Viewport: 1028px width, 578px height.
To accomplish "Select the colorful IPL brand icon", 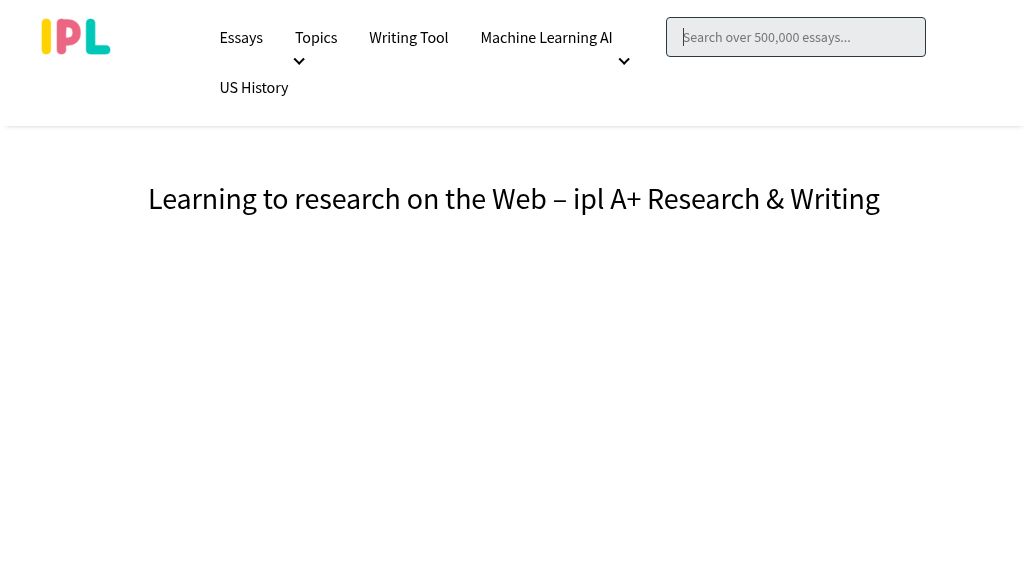I will [76, 36].
